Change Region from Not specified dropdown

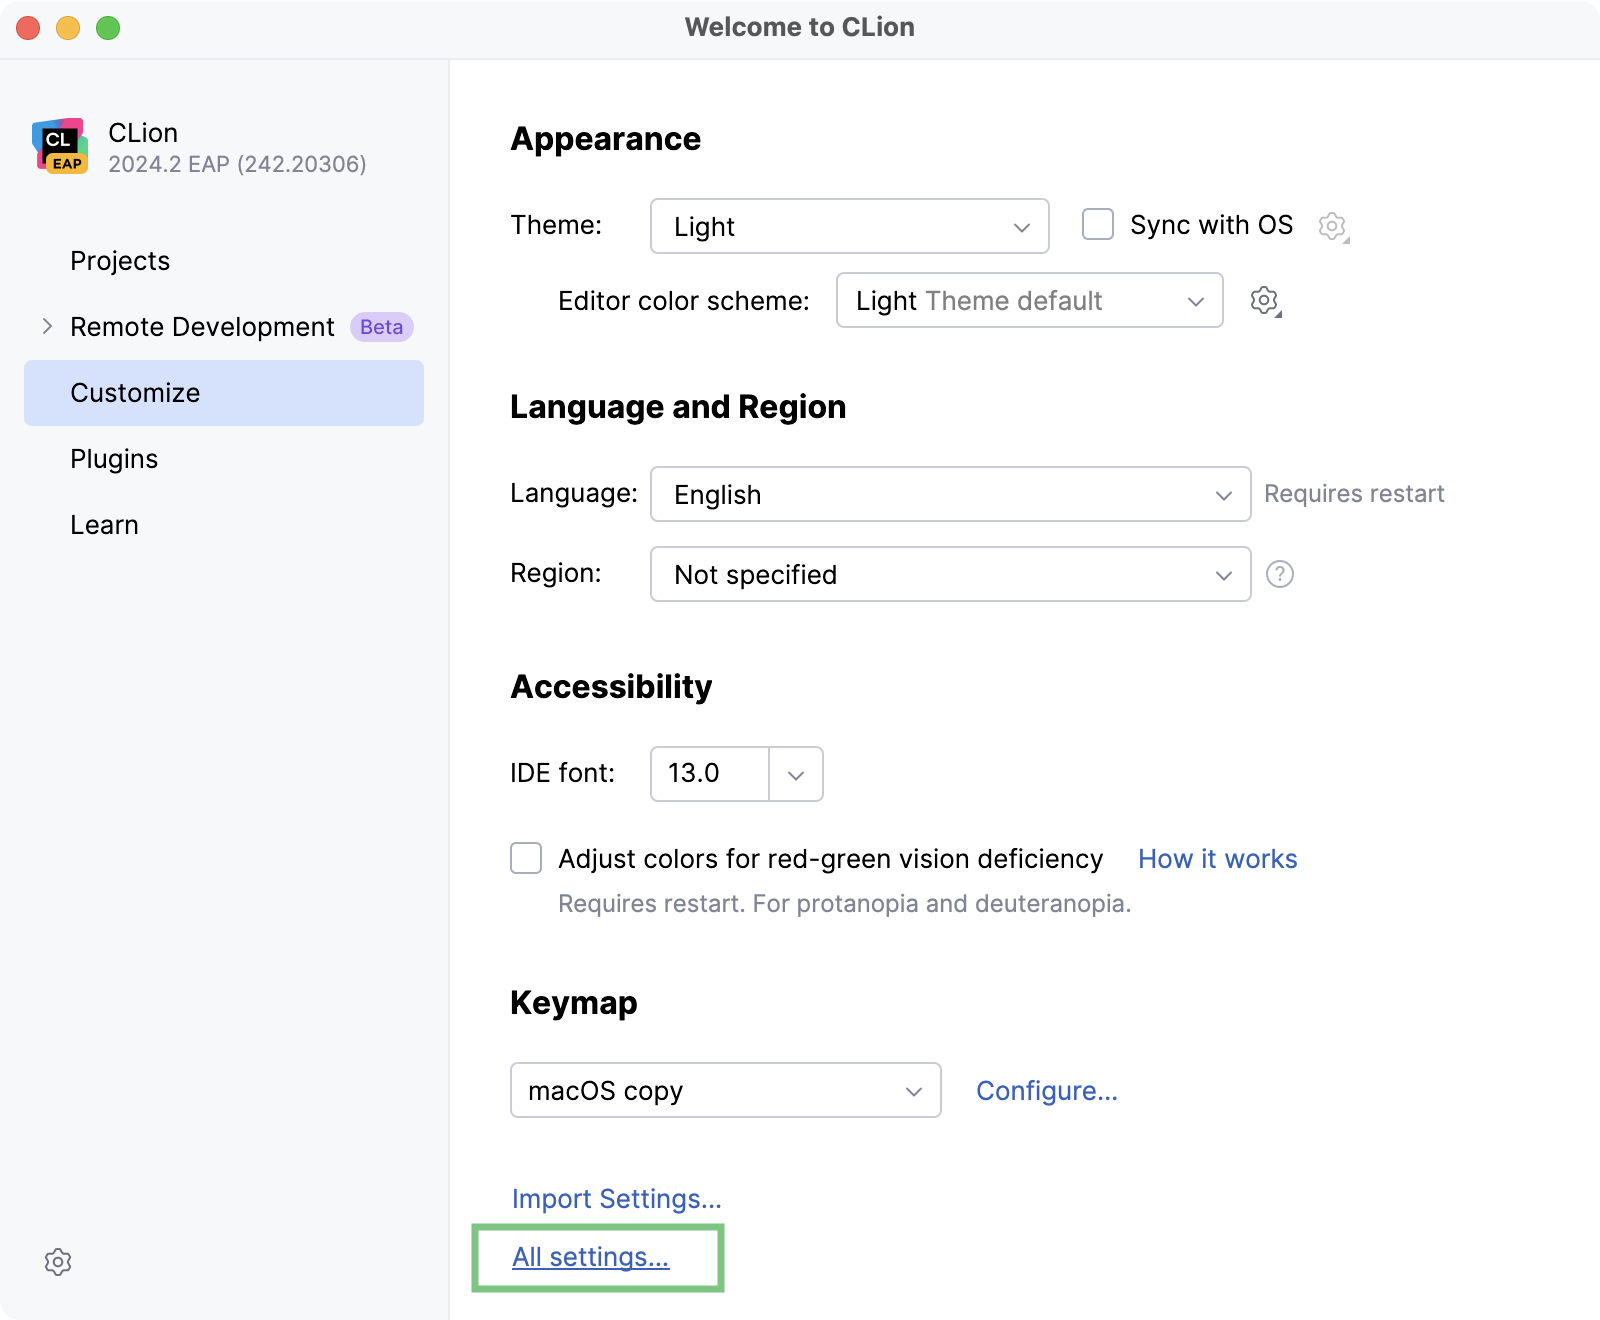[948, 574]
